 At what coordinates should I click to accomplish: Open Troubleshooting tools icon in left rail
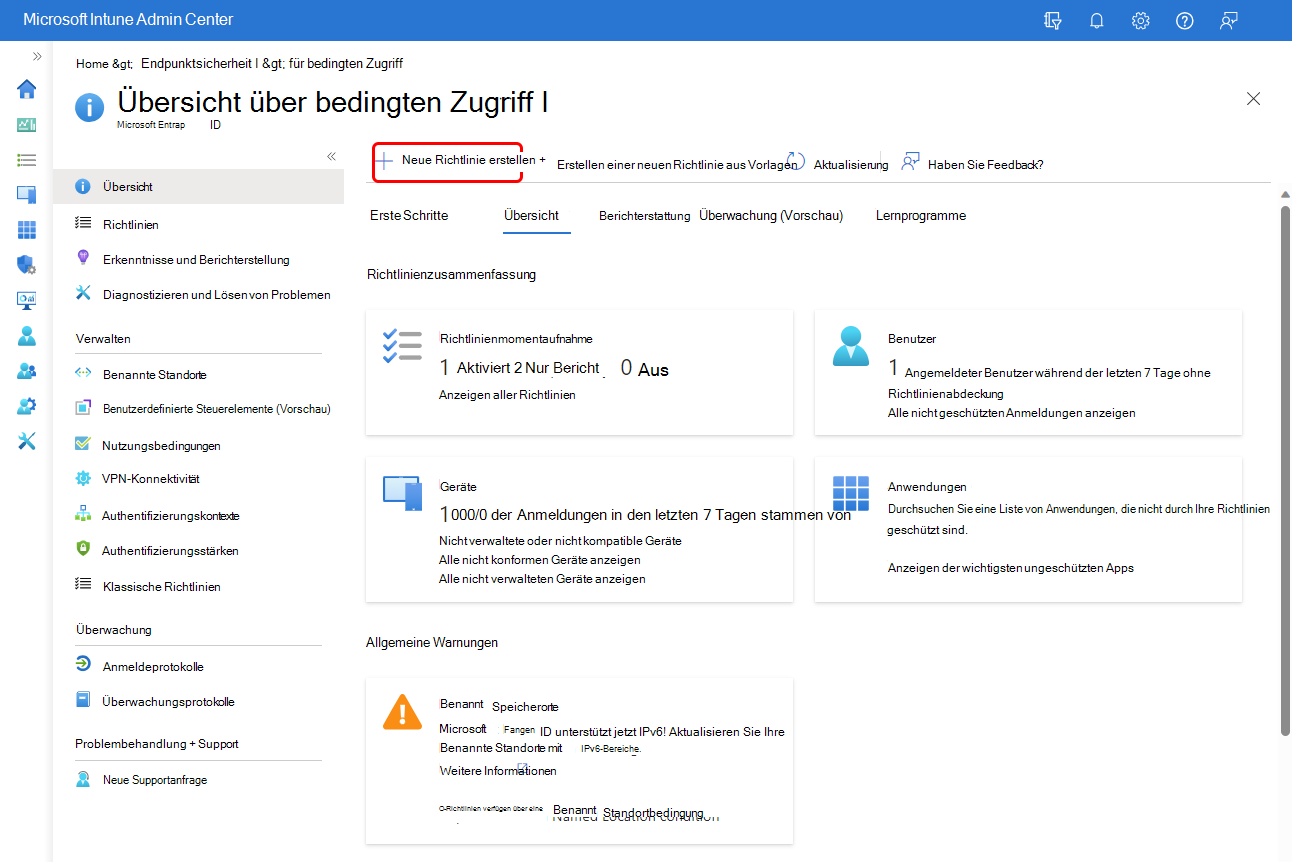pyautogui.click(x=27, y=441)
